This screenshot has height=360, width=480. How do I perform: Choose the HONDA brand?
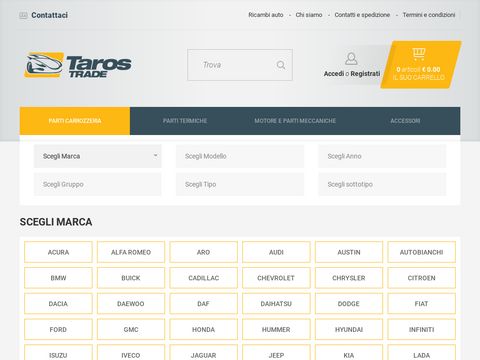coord(203,329)
